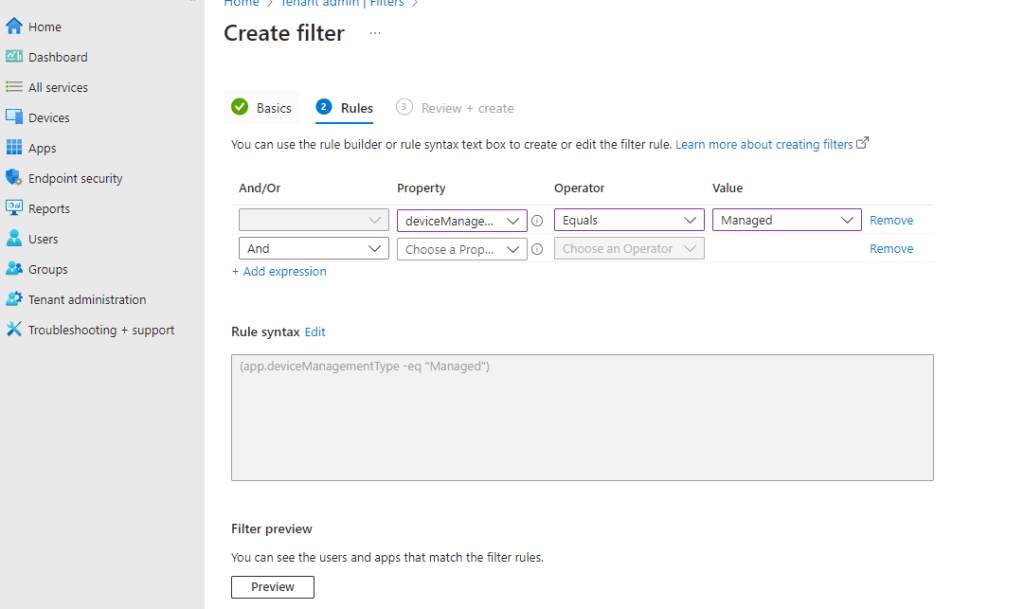Viewport: 1024px width, 609px height.
Task: Click the Devices icon in sidebar
Action: pos(14,117)
